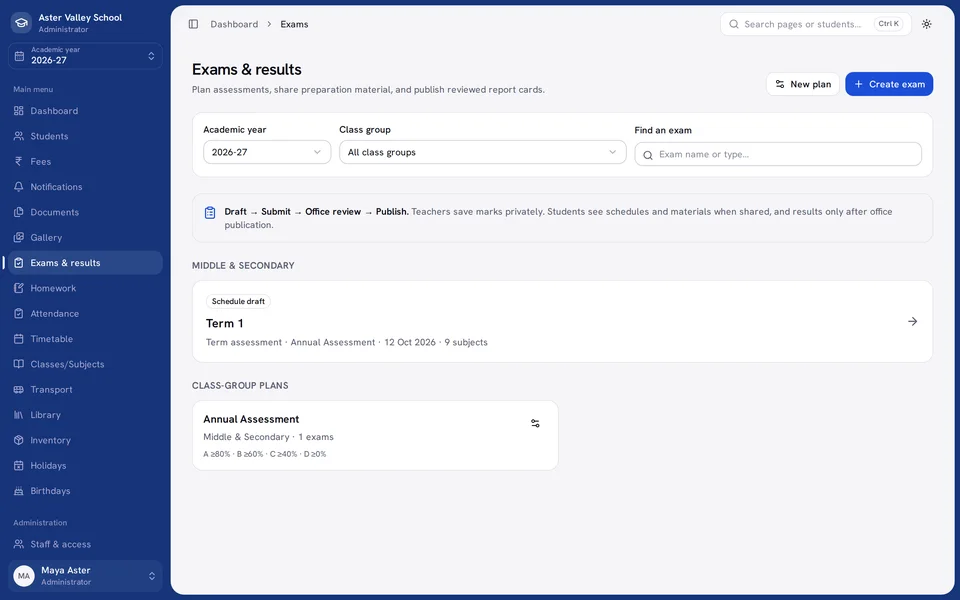This screenshot has height=600, width=960.
Task: Open the Timetable menu item
Action: tap(85, 339)
